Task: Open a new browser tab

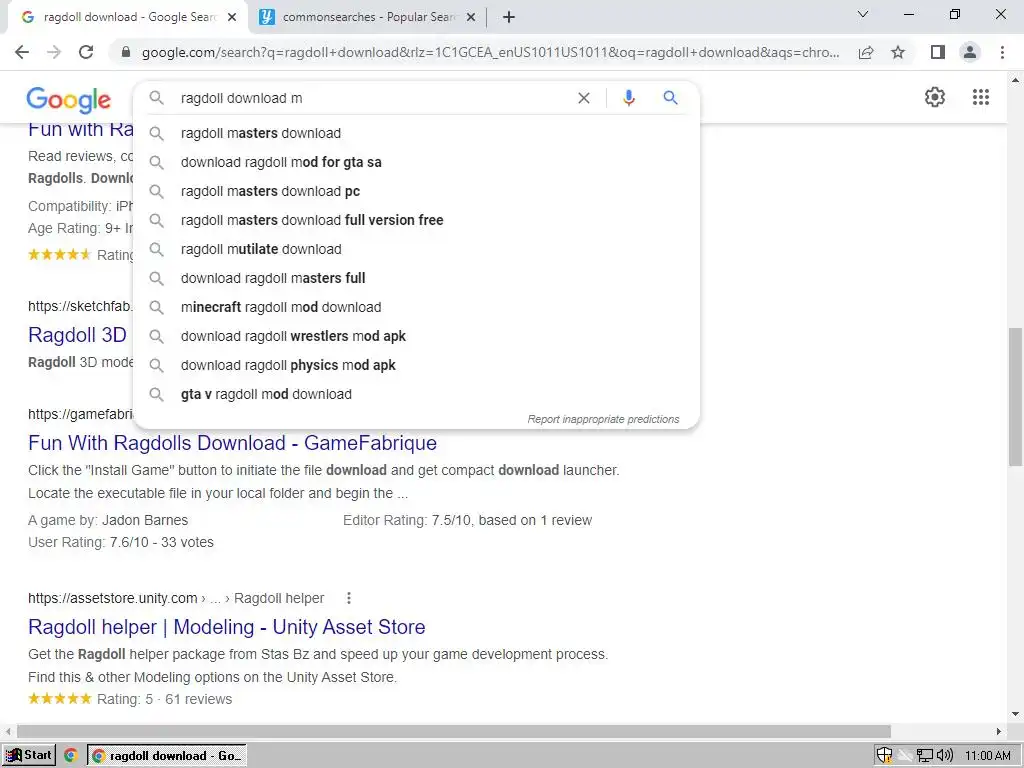Action: [509, 17]
